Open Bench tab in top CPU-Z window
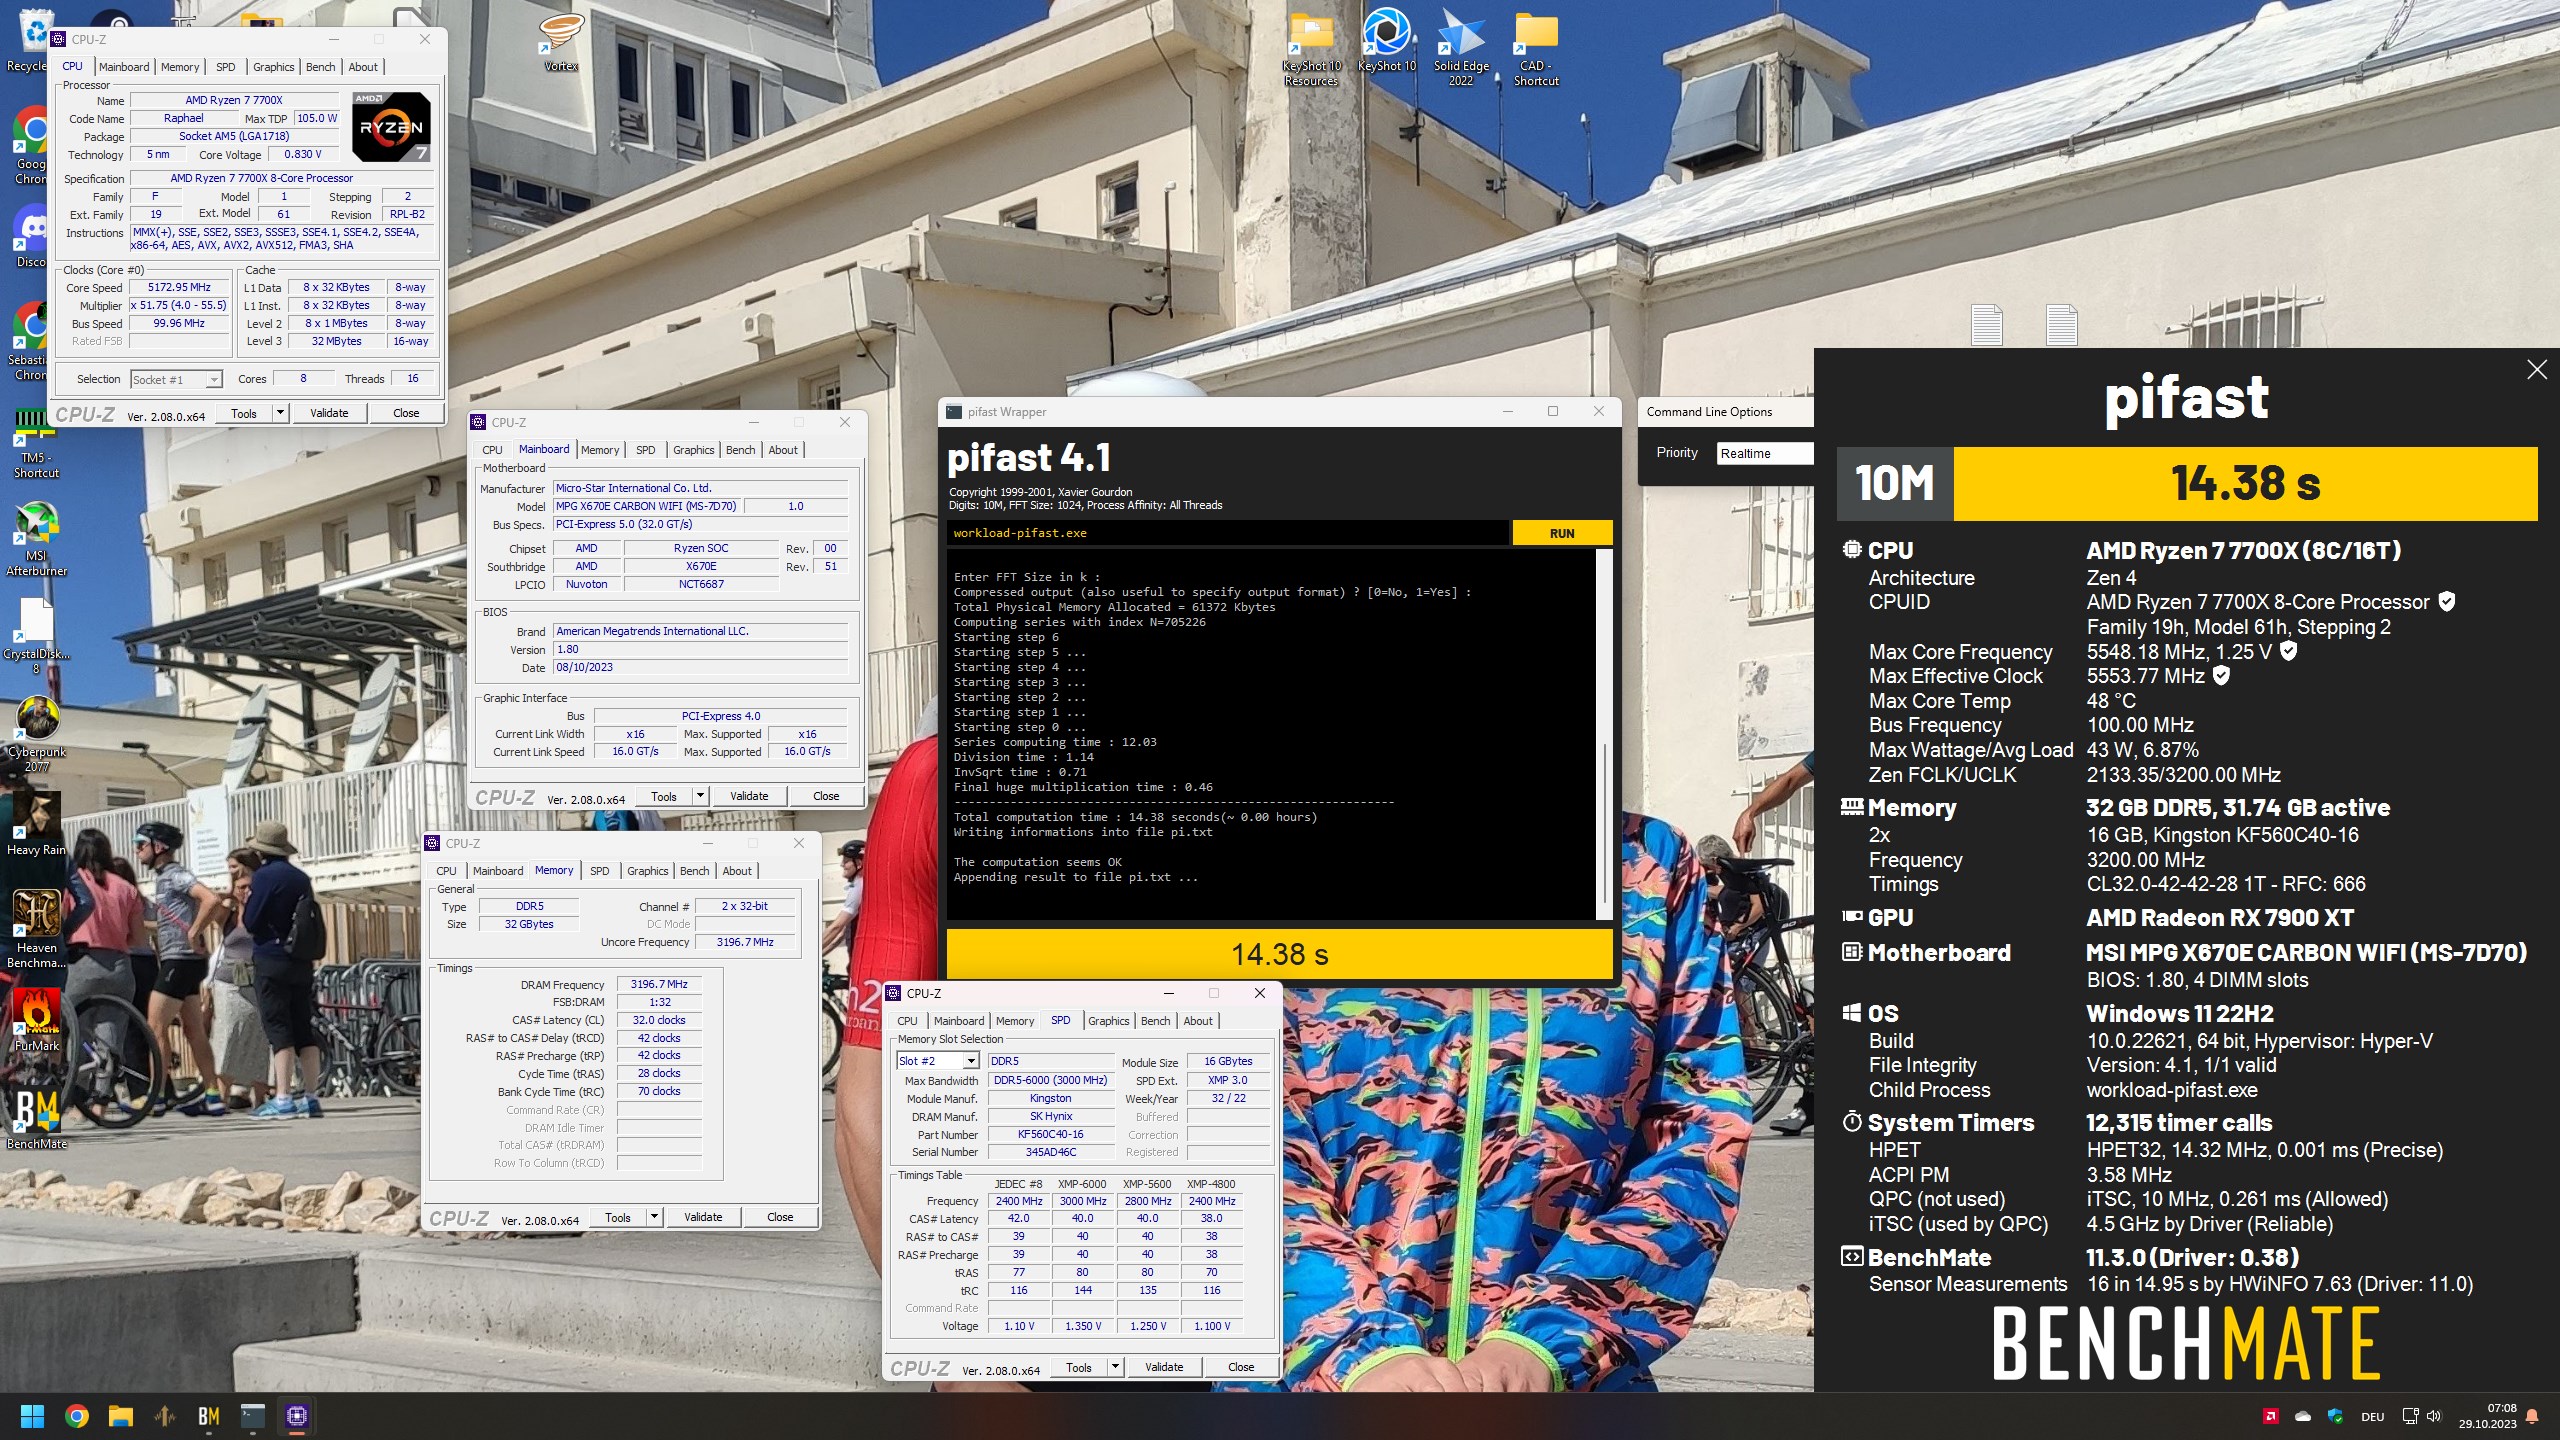The height and width of the screenshot is (1440, 2560). (321, 67)
